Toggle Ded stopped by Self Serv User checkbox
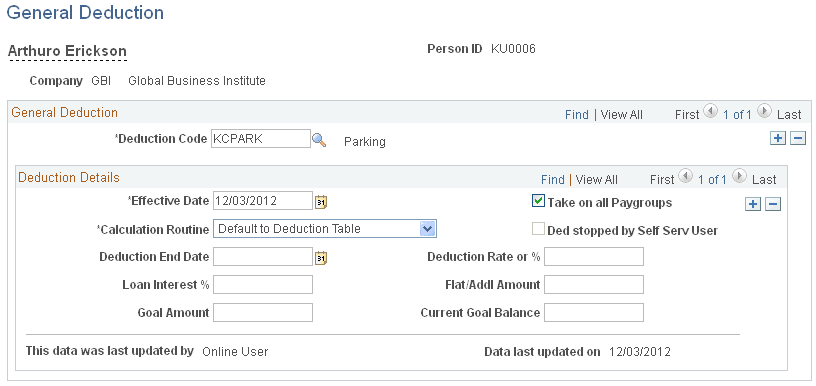Screen dimensions: 816x386 tap(538, 229)
